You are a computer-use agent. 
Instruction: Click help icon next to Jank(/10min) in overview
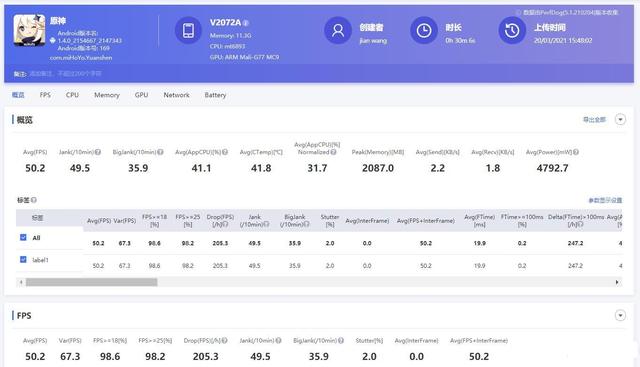pos(98,152)
